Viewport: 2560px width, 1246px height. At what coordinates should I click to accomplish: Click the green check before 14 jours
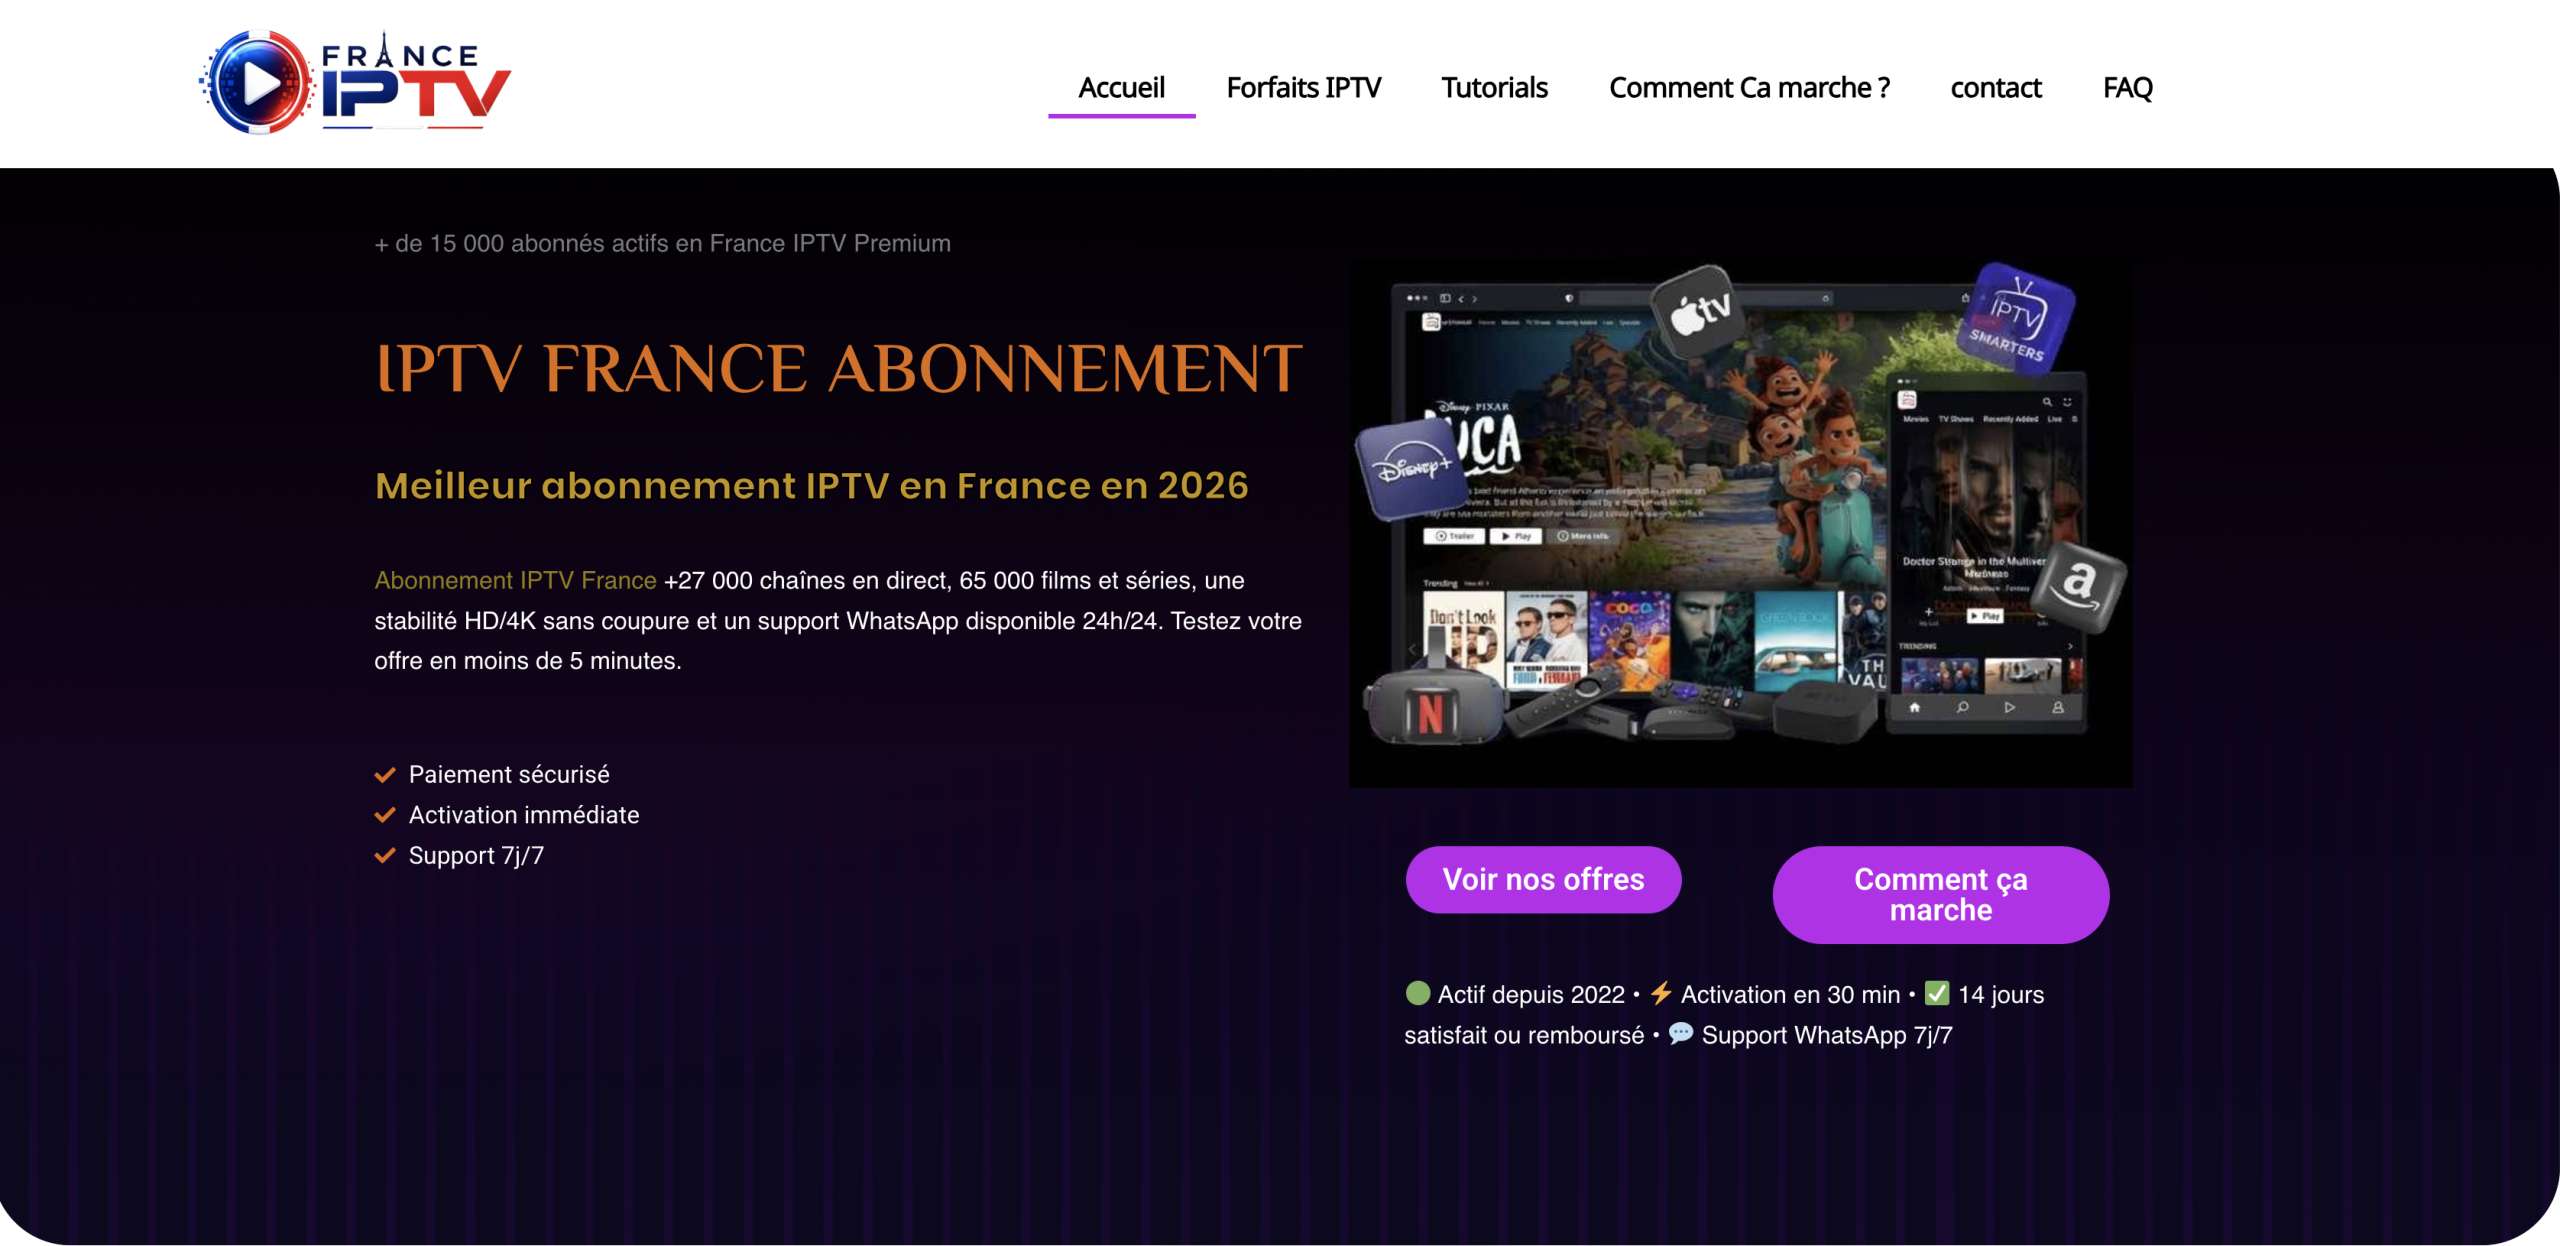(x=1936, y=993)
